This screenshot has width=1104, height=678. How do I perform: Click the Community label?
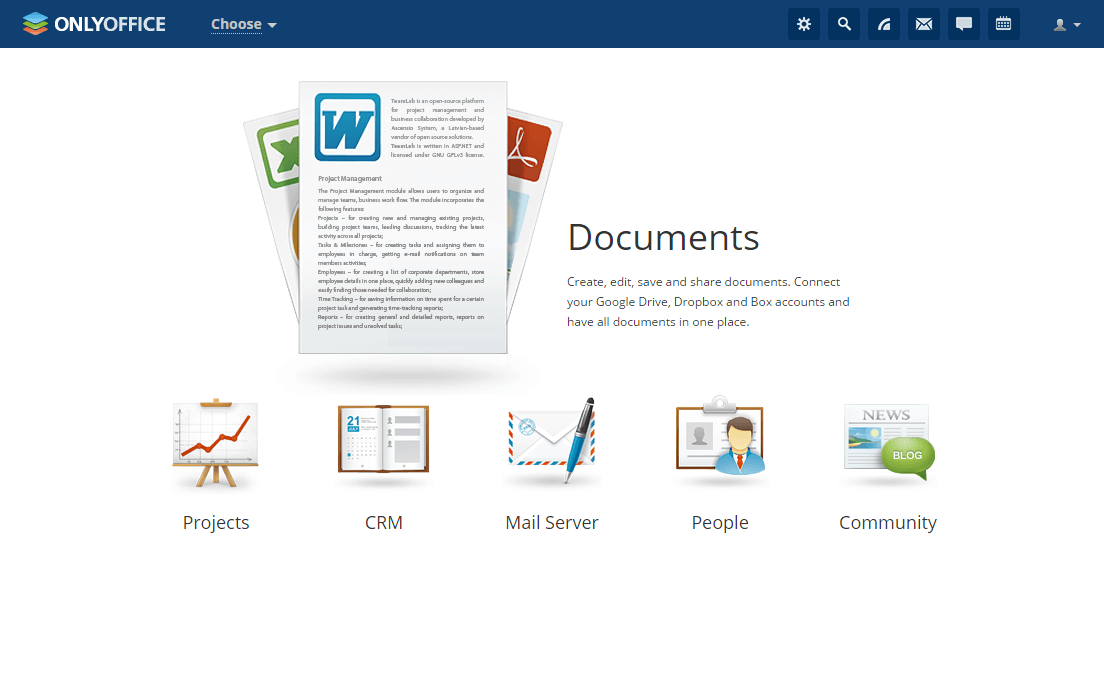[x=888, y=522]
